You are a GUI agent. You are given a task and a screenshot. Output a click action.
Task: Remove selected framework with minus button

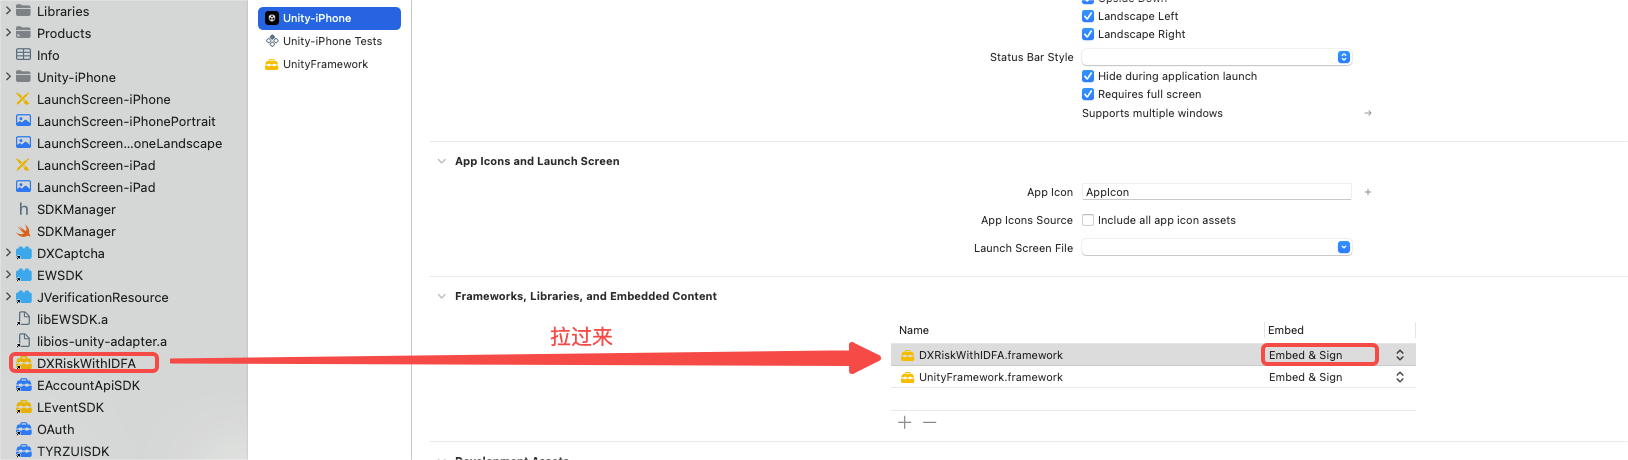930,422
